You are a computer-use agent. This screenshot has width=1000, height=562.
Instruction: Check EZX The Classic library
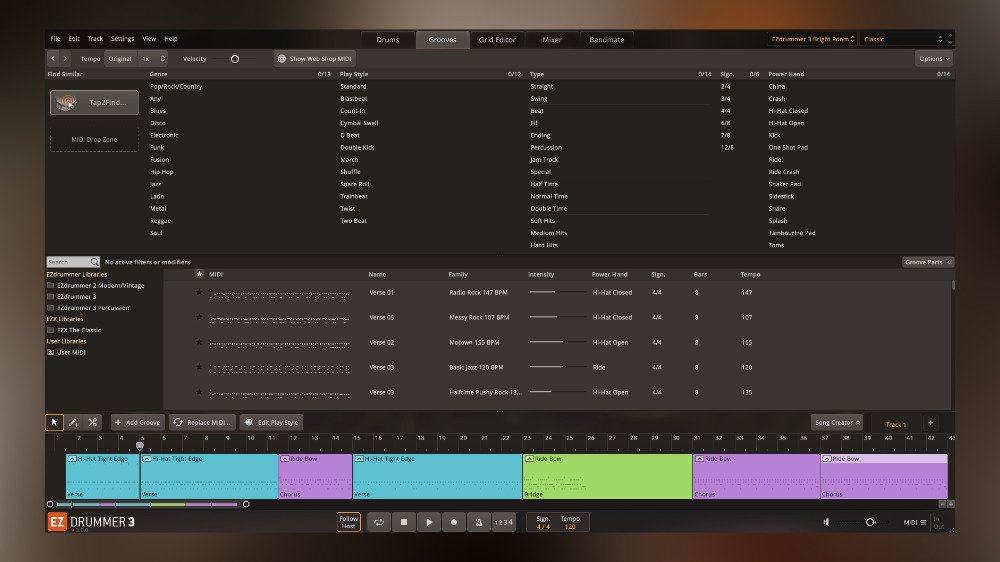(50, 330)
